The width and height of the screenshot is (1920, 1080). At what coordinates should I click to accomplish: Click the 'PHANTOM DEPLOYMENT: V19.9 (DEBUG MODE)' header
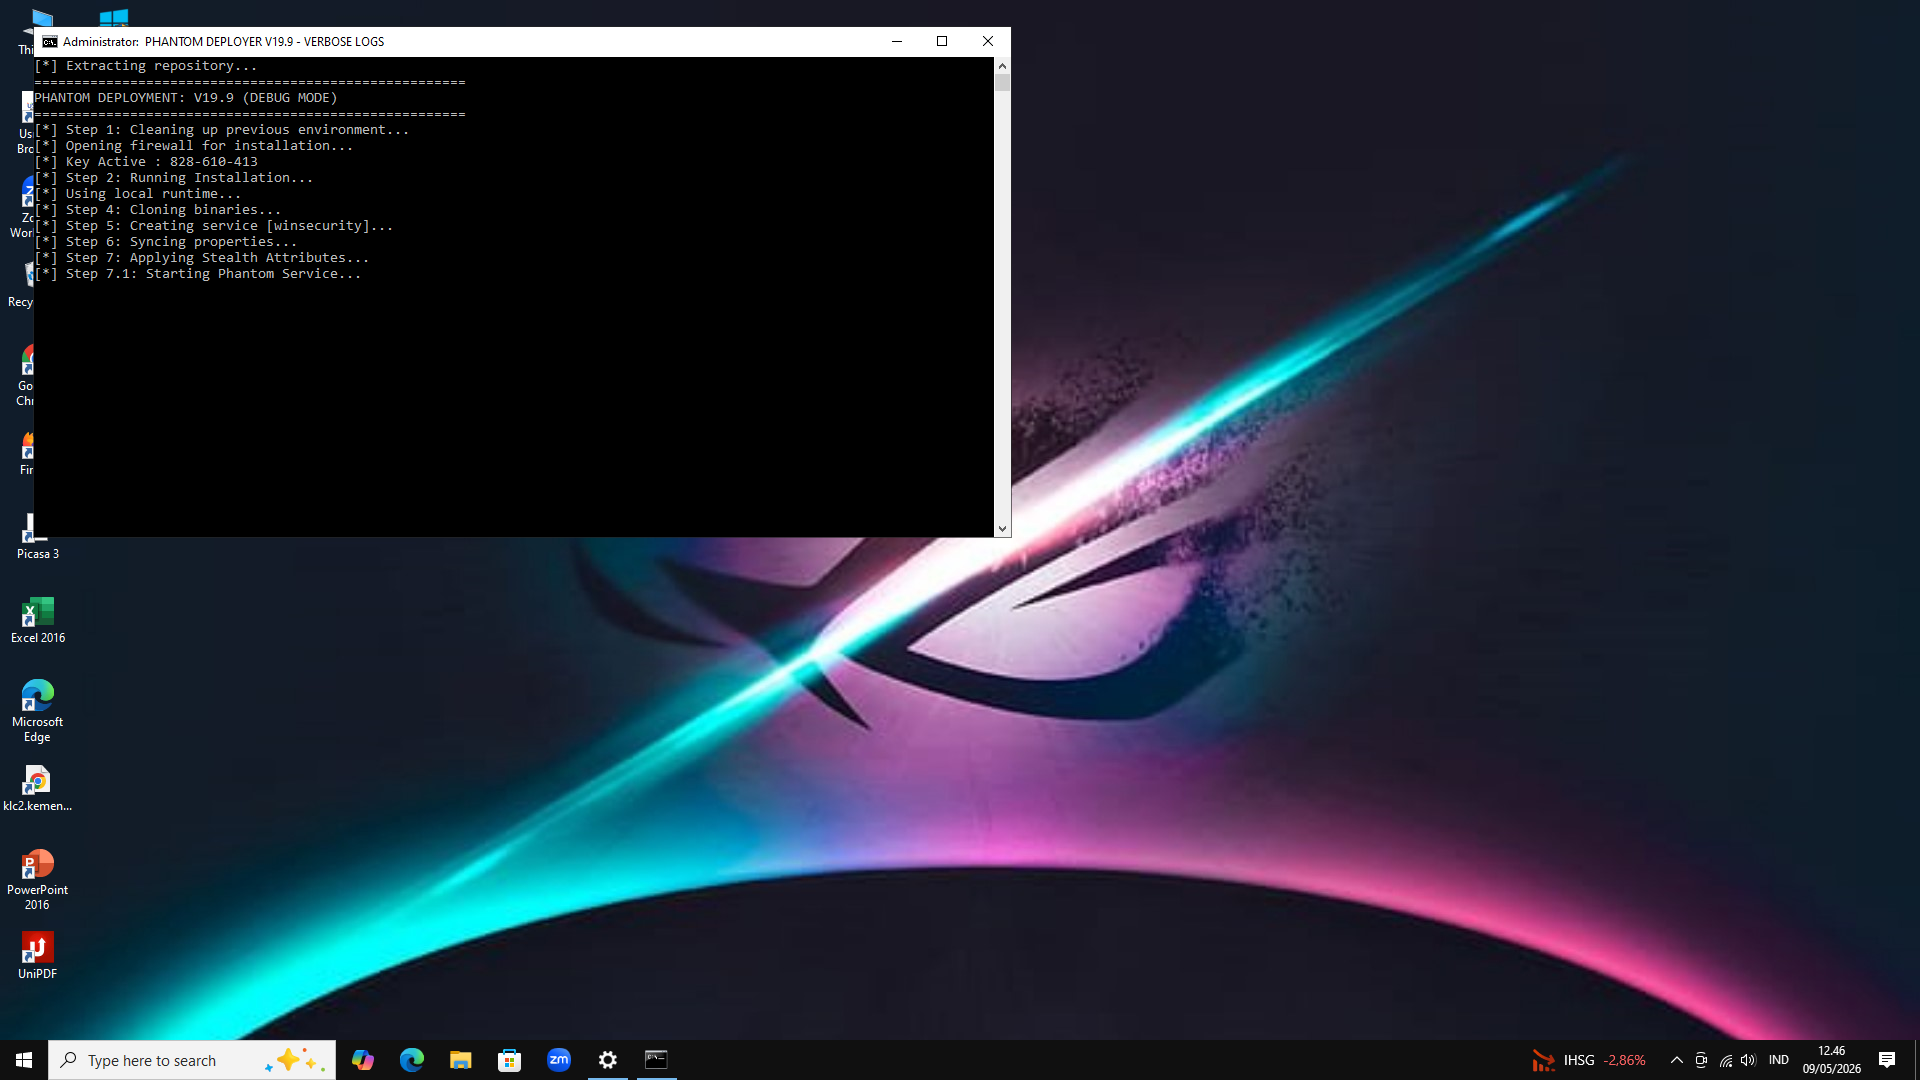pyautogui.click(x=186, y=98)
